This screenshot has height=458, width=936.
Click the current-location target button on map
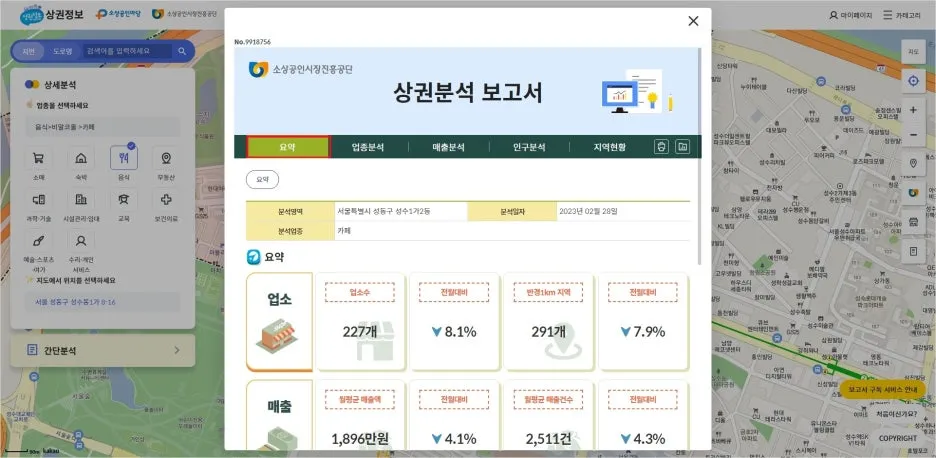[913, 81]
